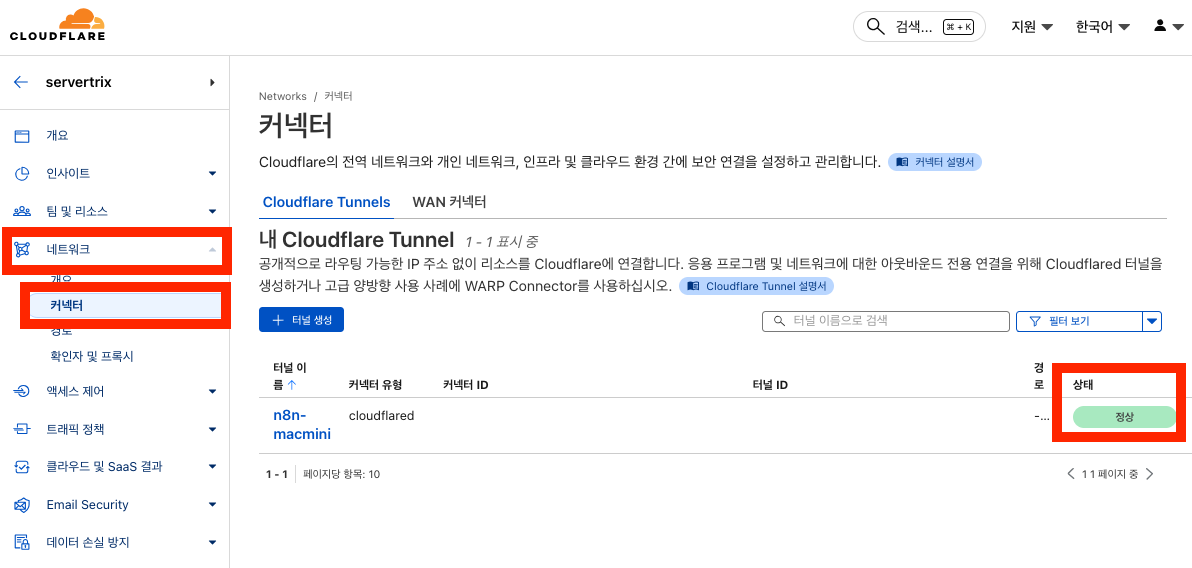Open the dropdown arrow beside 필터 보기
This screenshot has width=1192, height=568.
[x=1152, y=322]
